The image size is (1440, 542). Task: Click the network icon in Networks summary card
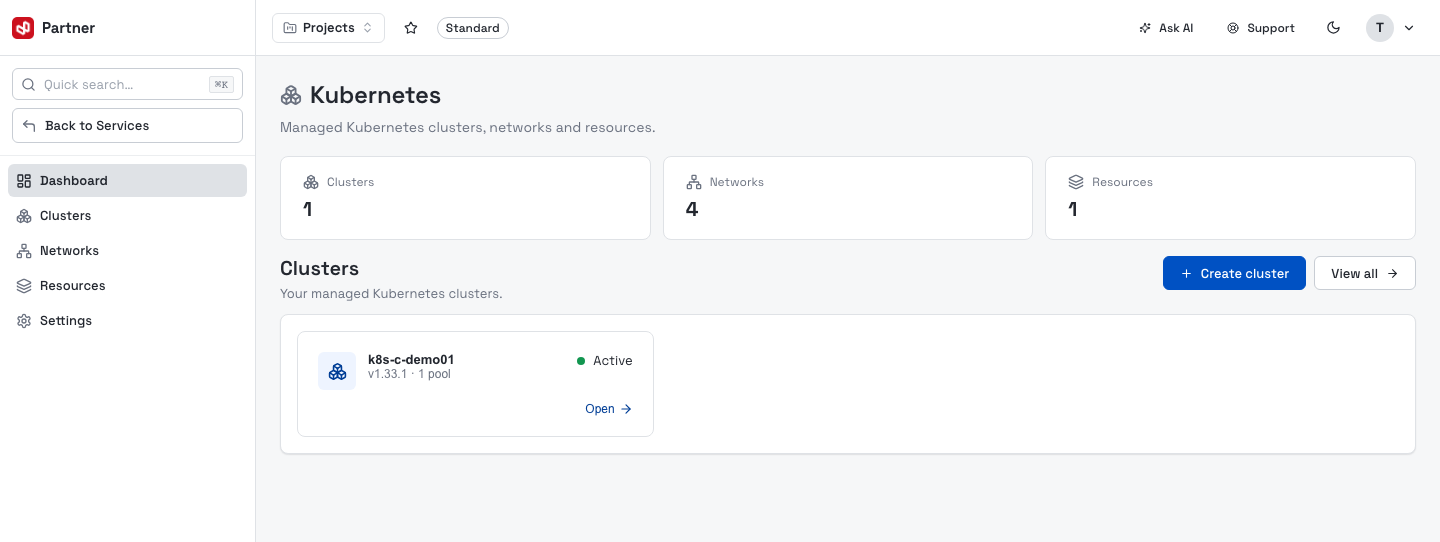coord(694,182)
